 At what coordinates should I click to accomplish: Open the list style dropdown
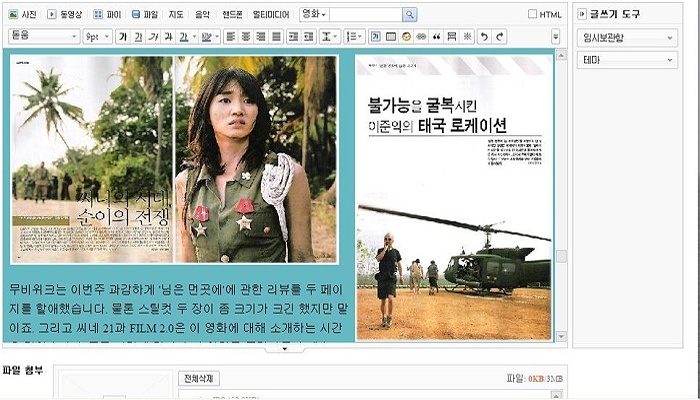[354, 37]
